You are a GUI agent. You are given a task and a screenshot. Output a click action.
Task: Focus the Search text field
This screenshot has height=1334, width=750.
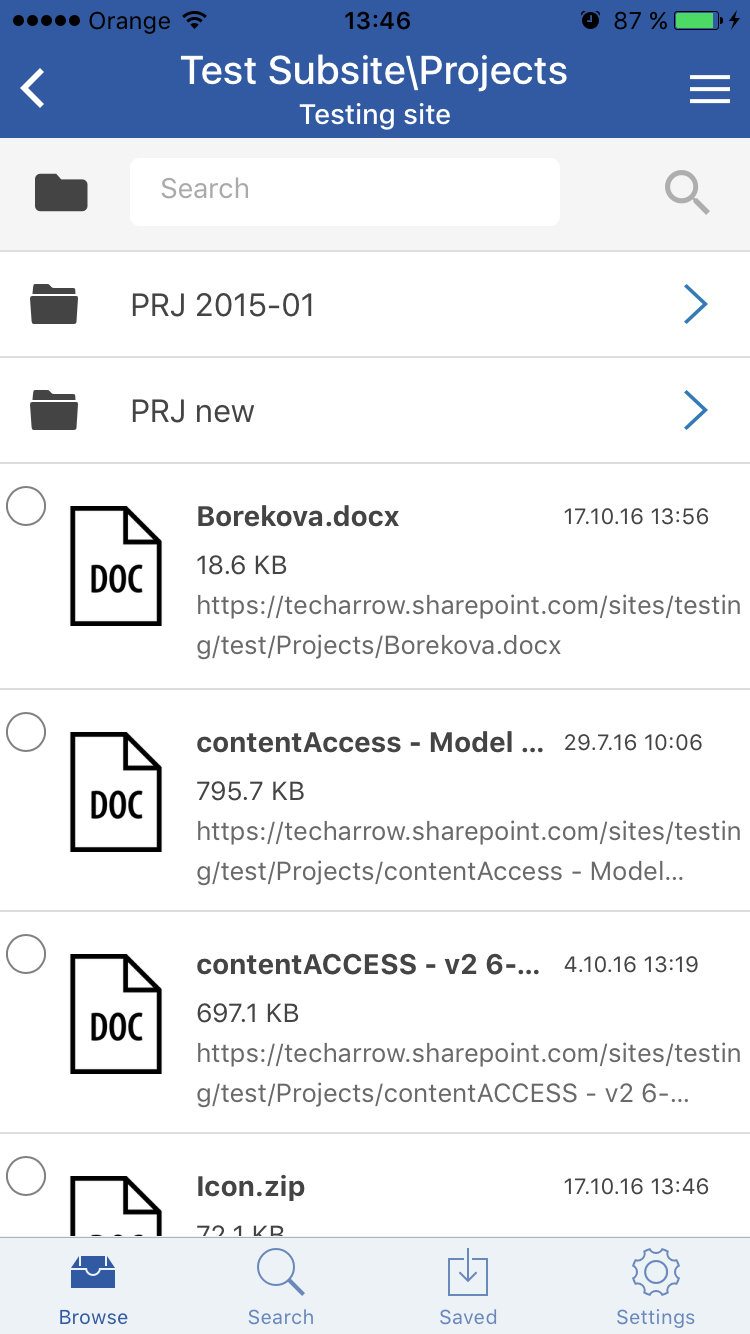click(x=345, y=192)
